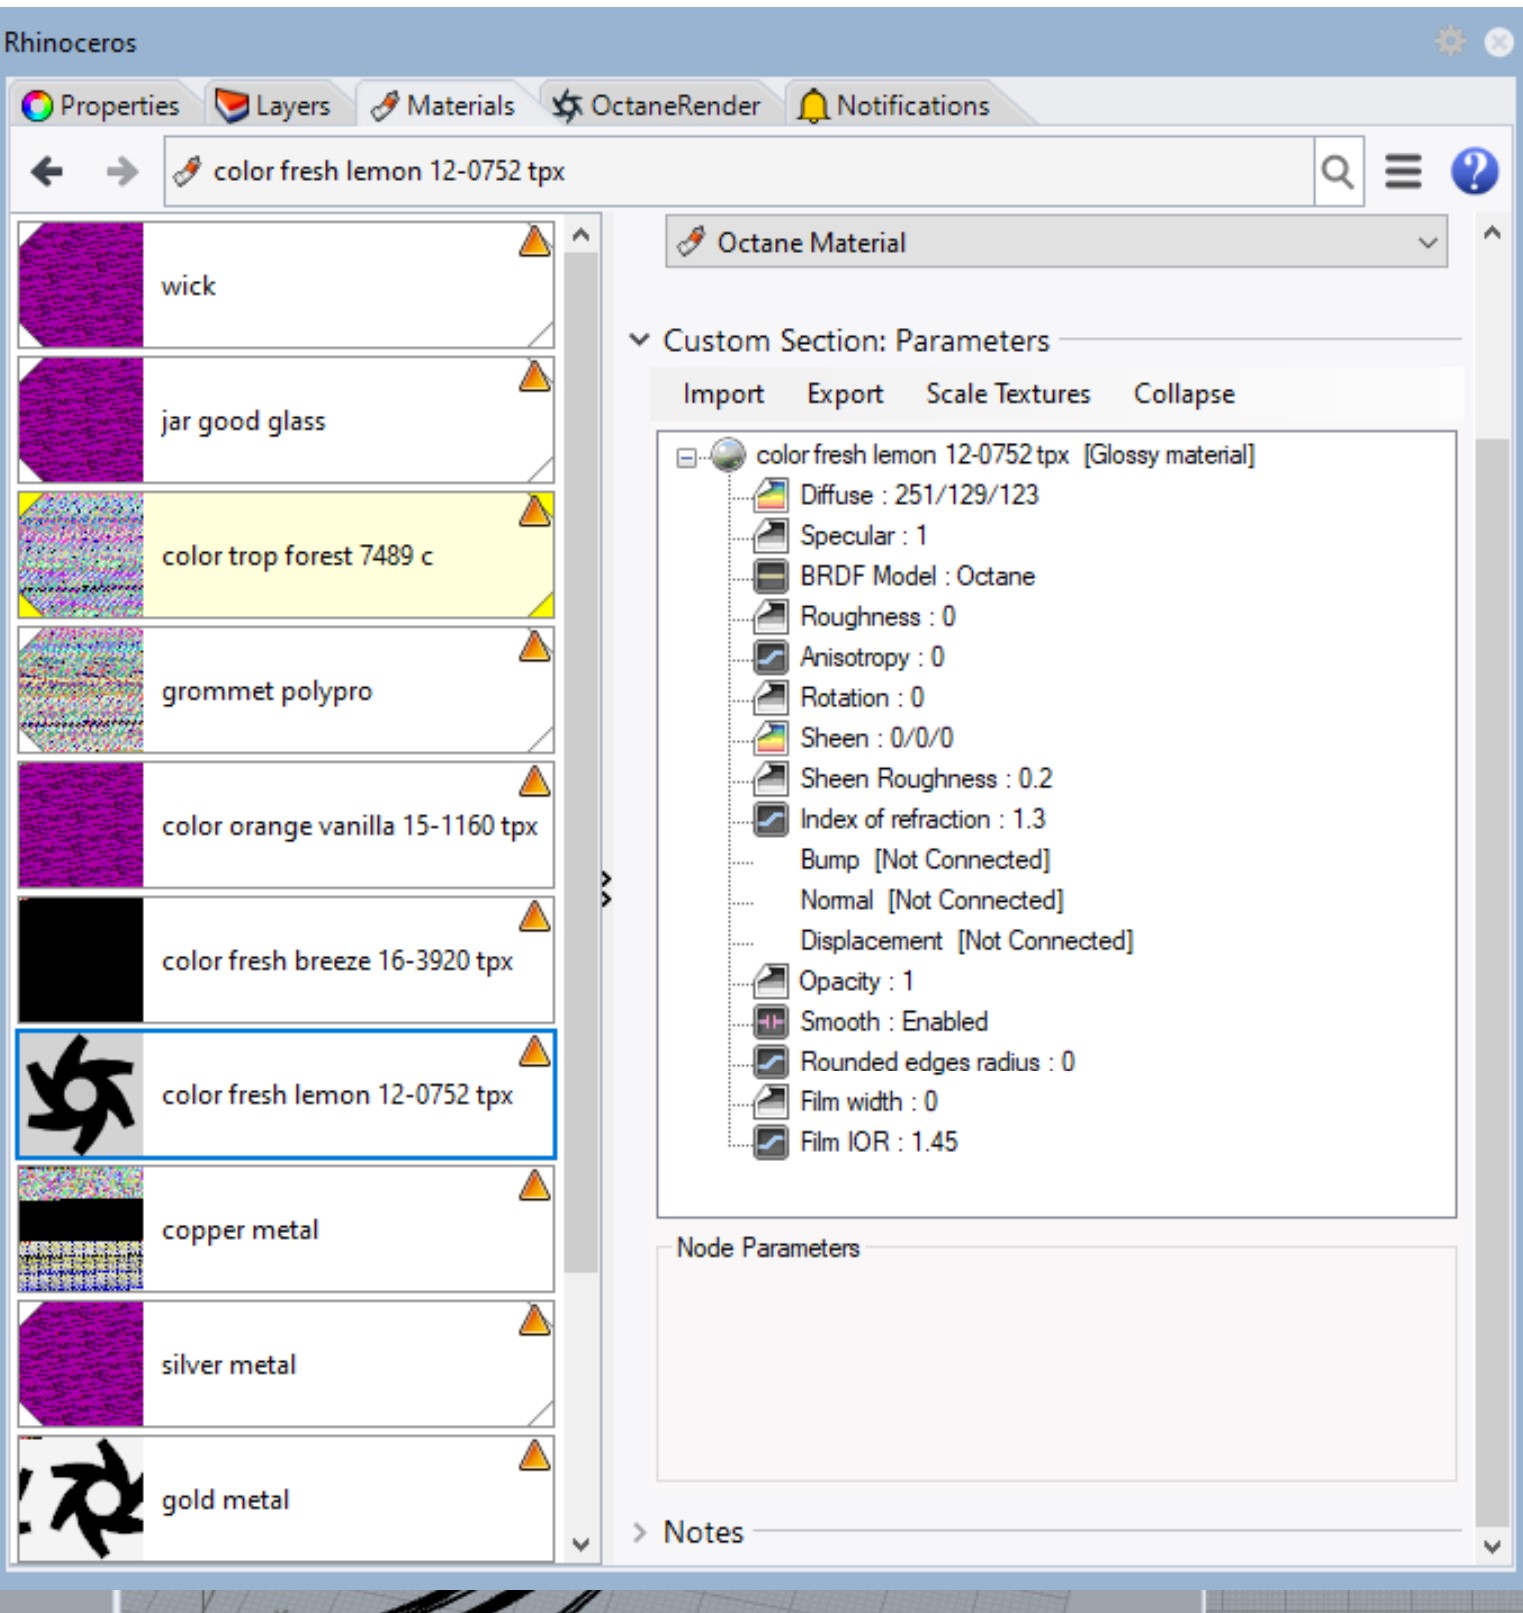Viewport: 1523px width, 1613px height.
Task: Click the Export button
Action: tap(845, 394)
